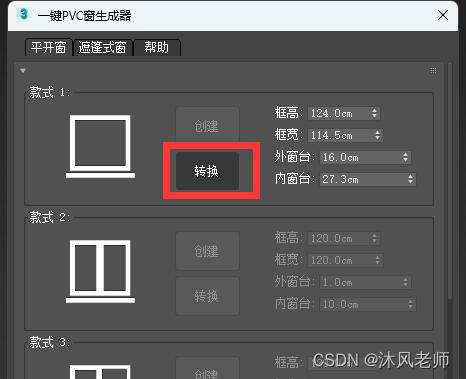The image size is (466, 379).
Task: Click the spinner arrows for 款式 2 外窗台
Action: [x=405, y=282]
